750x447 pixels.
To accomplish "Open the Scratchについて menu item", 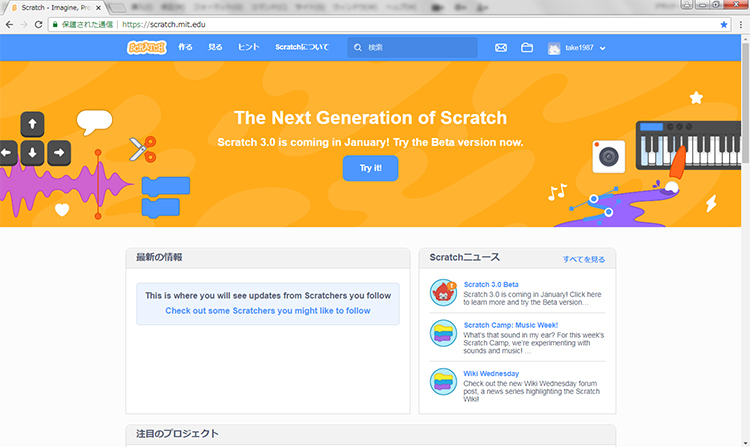I will 301,47.
